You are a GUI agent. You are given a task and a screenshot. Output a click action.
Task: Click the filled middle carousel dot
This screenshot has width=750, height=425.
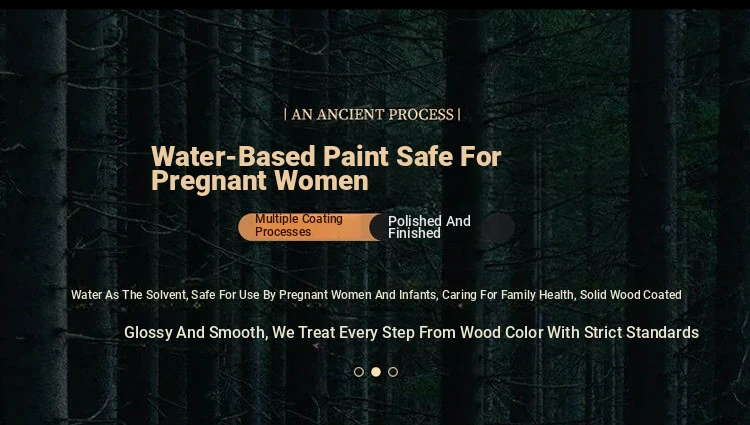point(376,372)
